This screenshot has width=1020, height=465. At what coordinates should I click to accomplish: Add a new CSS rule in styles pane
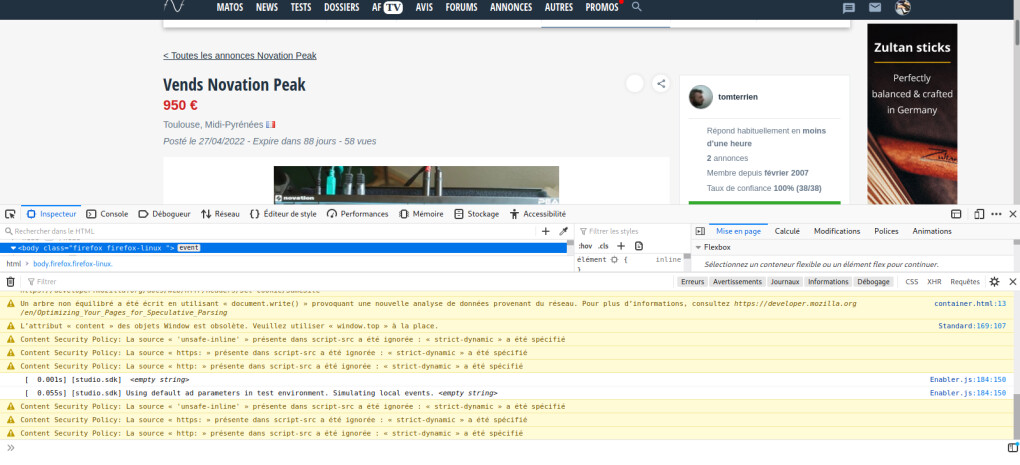[x=621, y=246]
